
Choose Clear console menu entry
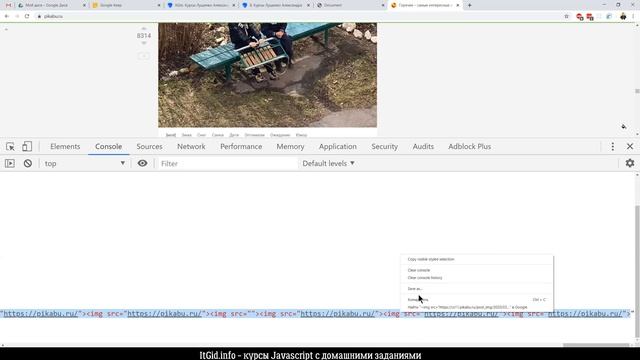tap(477, 270)
